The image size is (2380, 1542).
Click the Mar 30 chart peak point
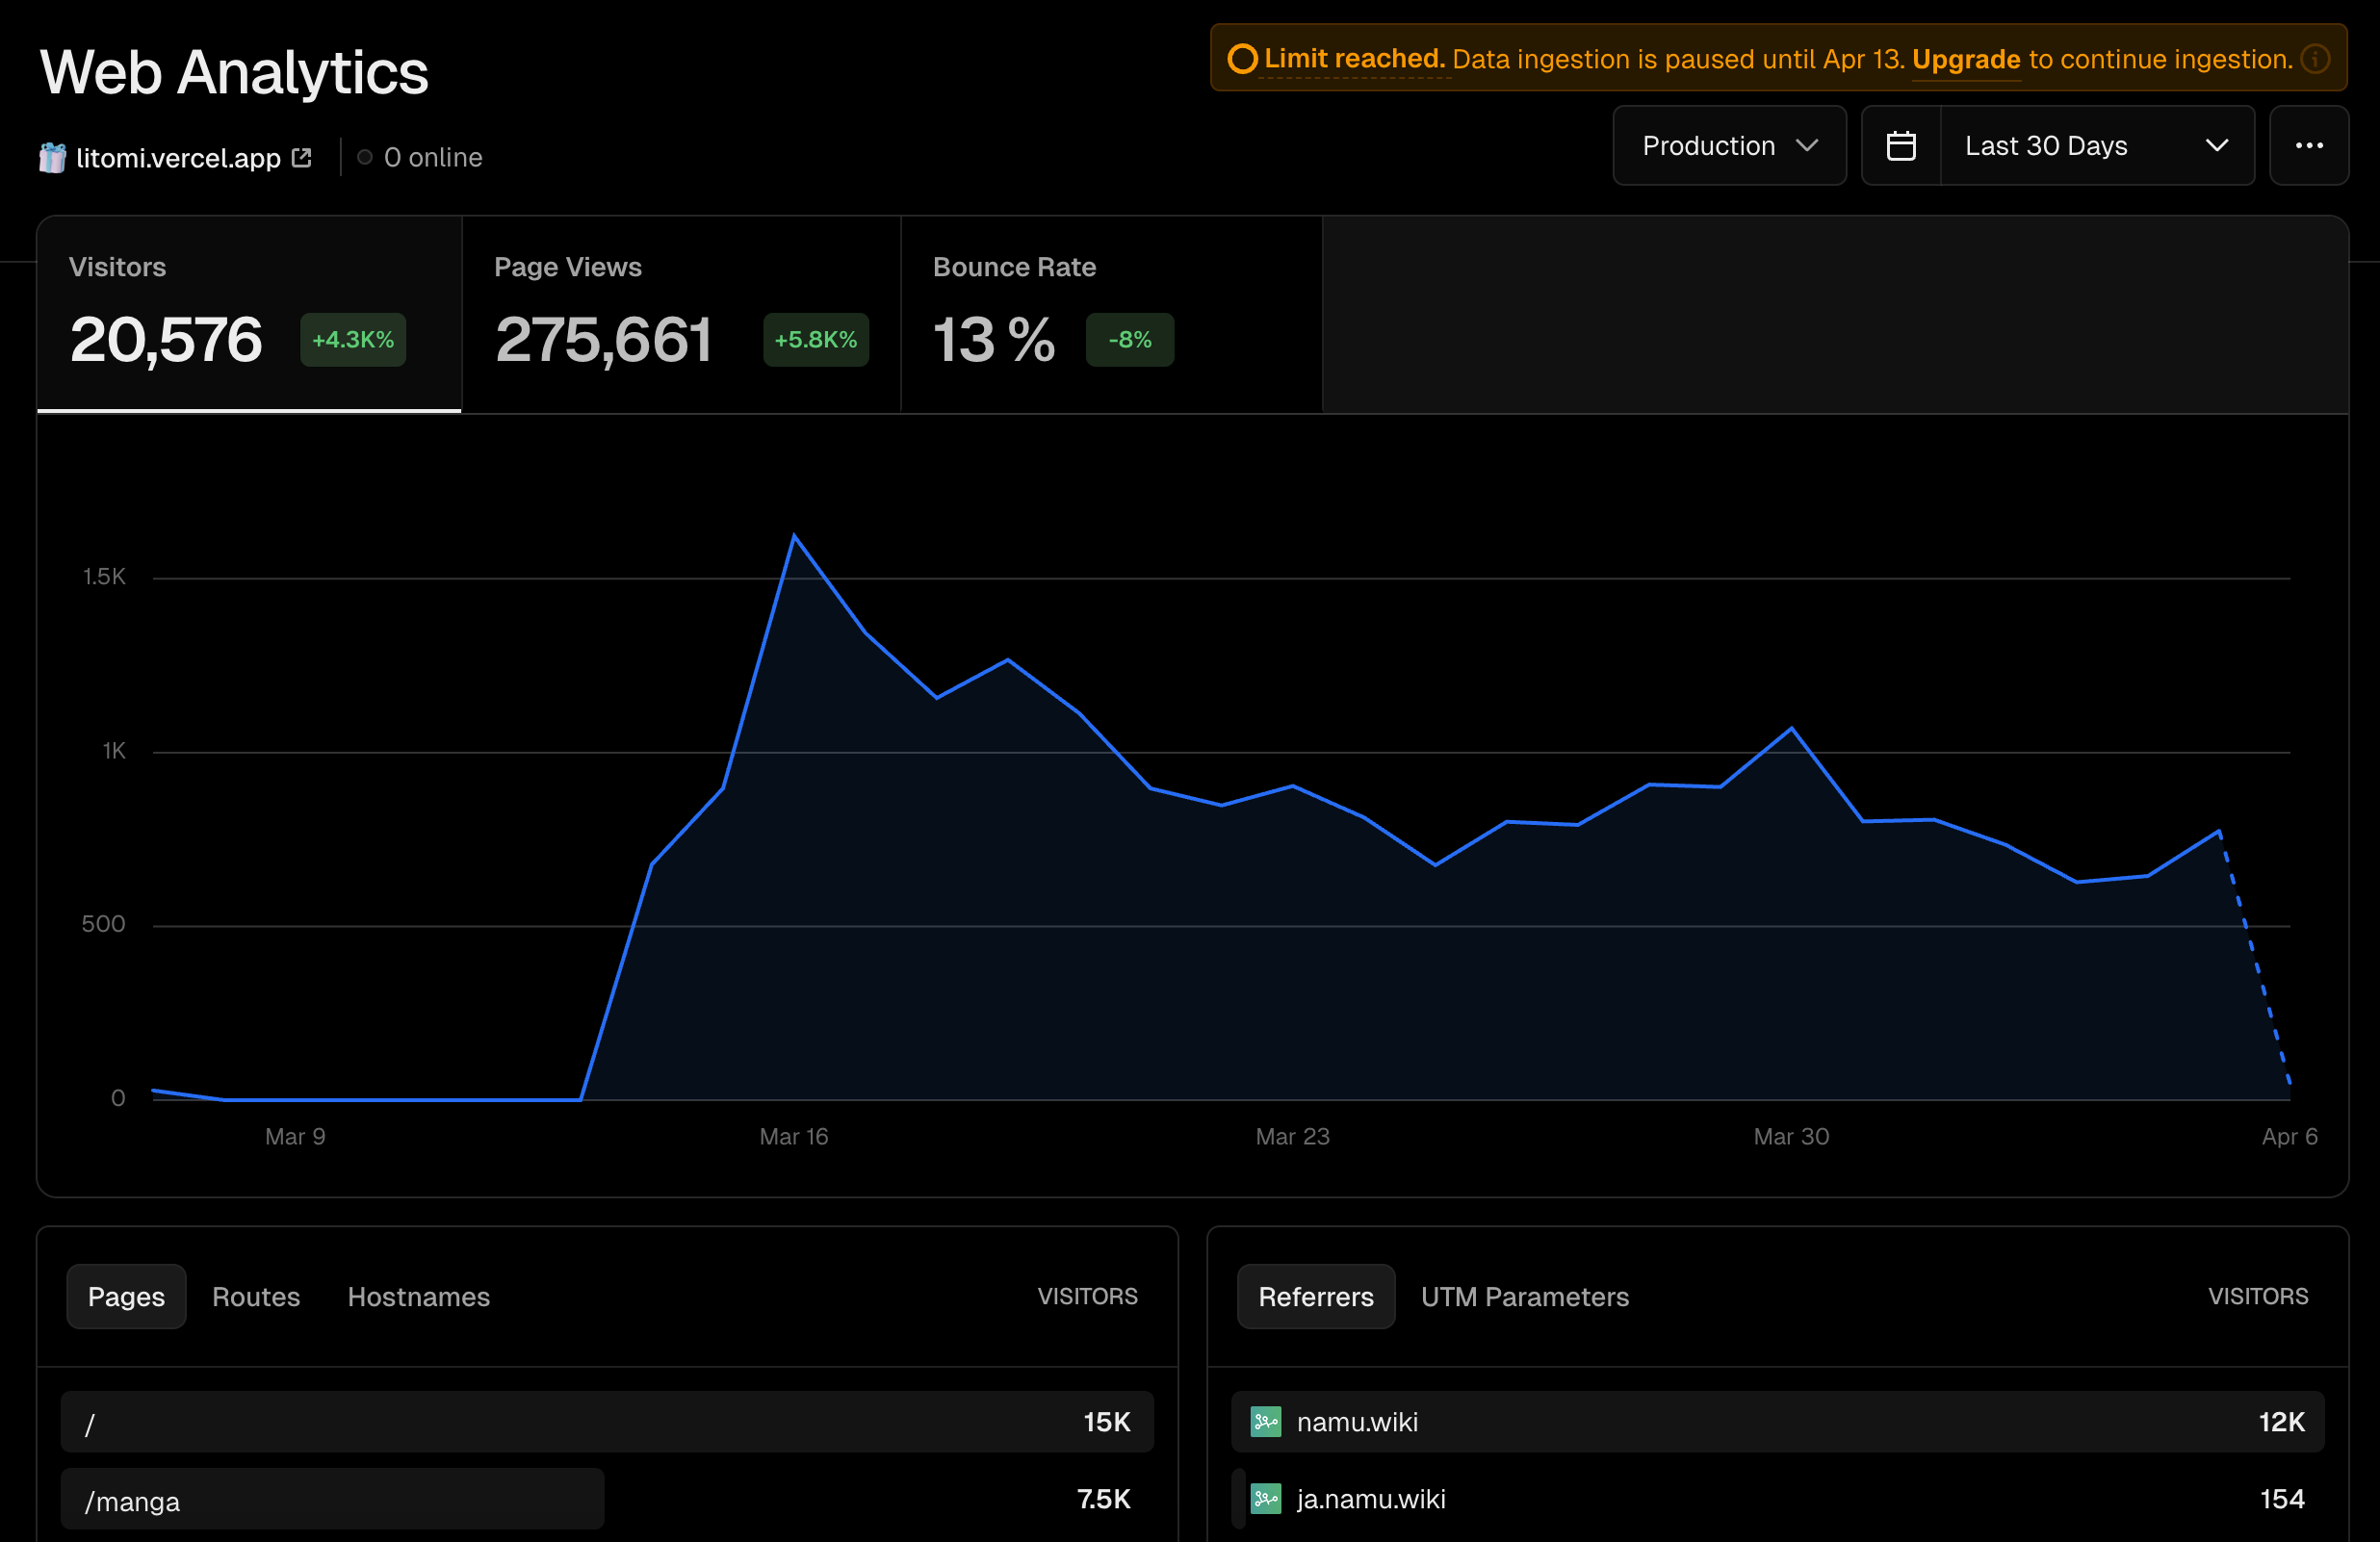point(1791,728)
